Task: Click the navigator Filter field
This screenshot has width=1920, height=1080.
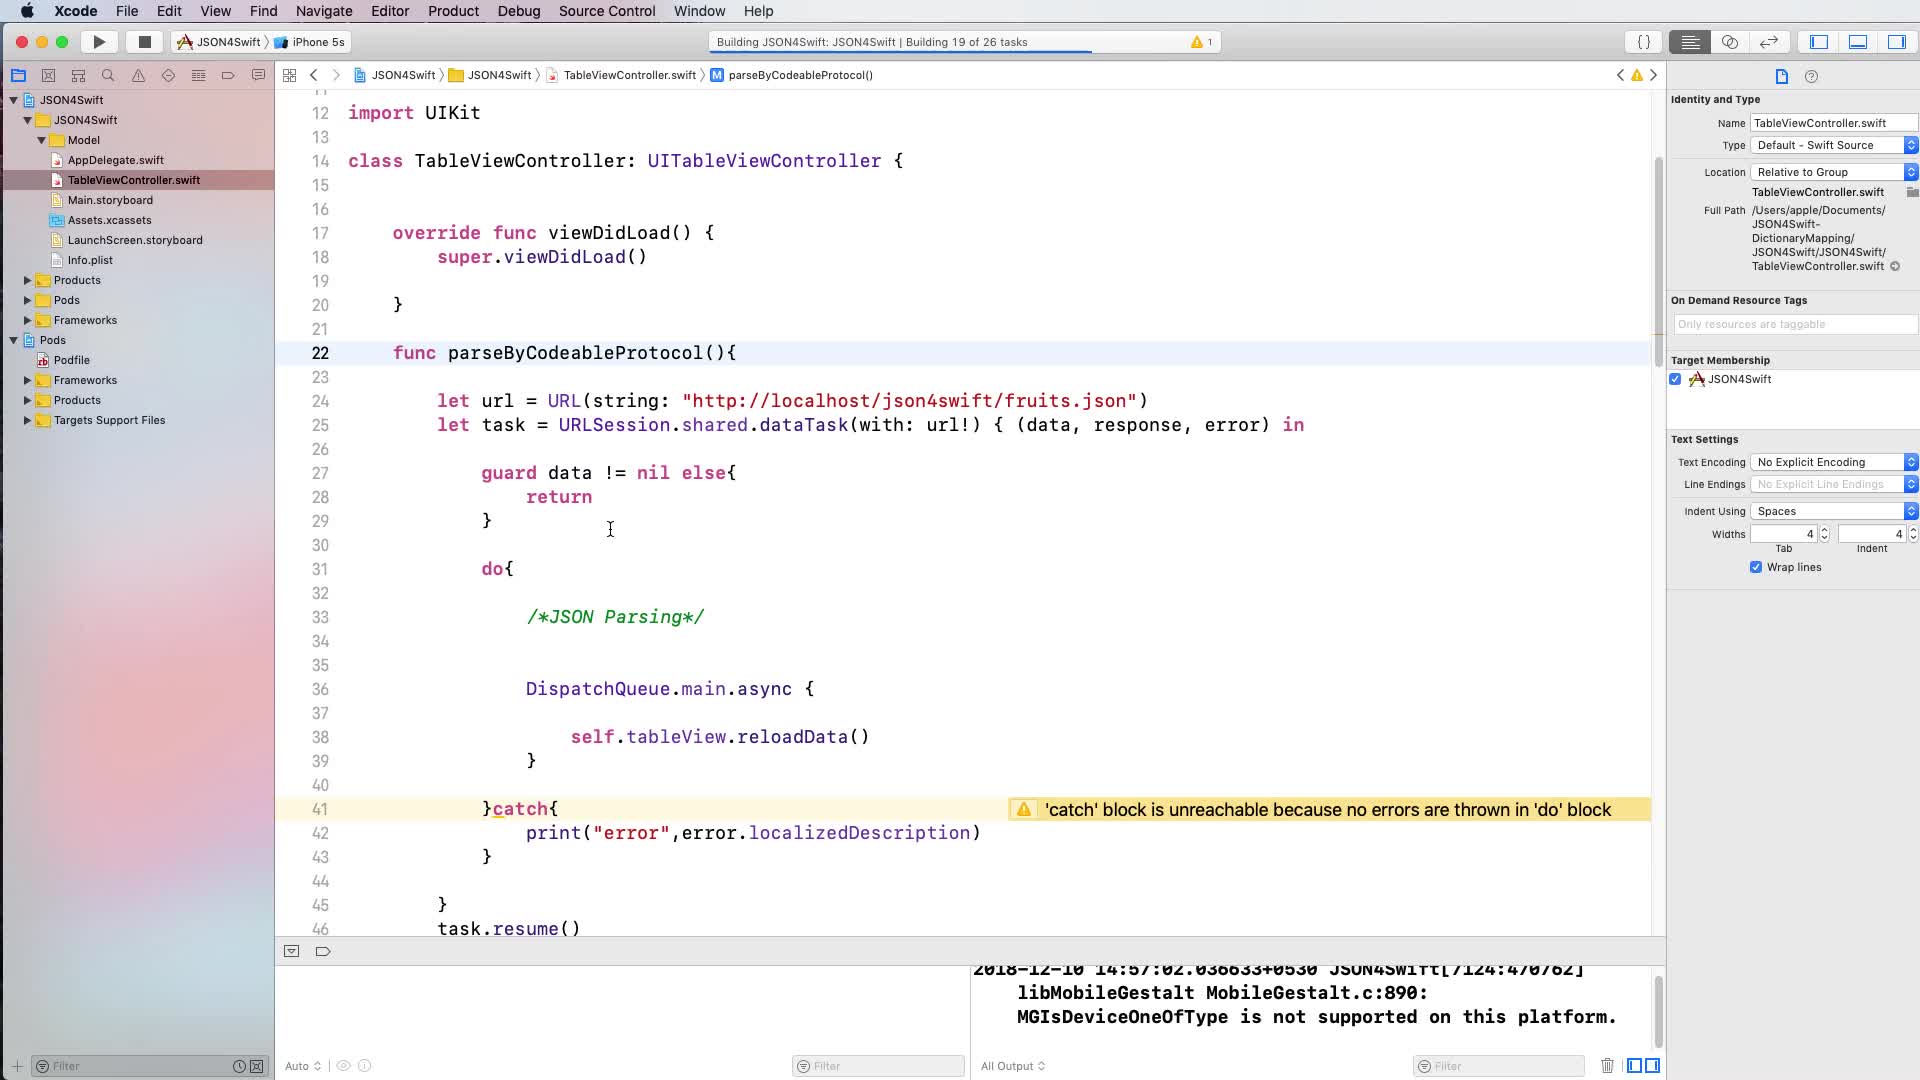Action: point(140,1066)
